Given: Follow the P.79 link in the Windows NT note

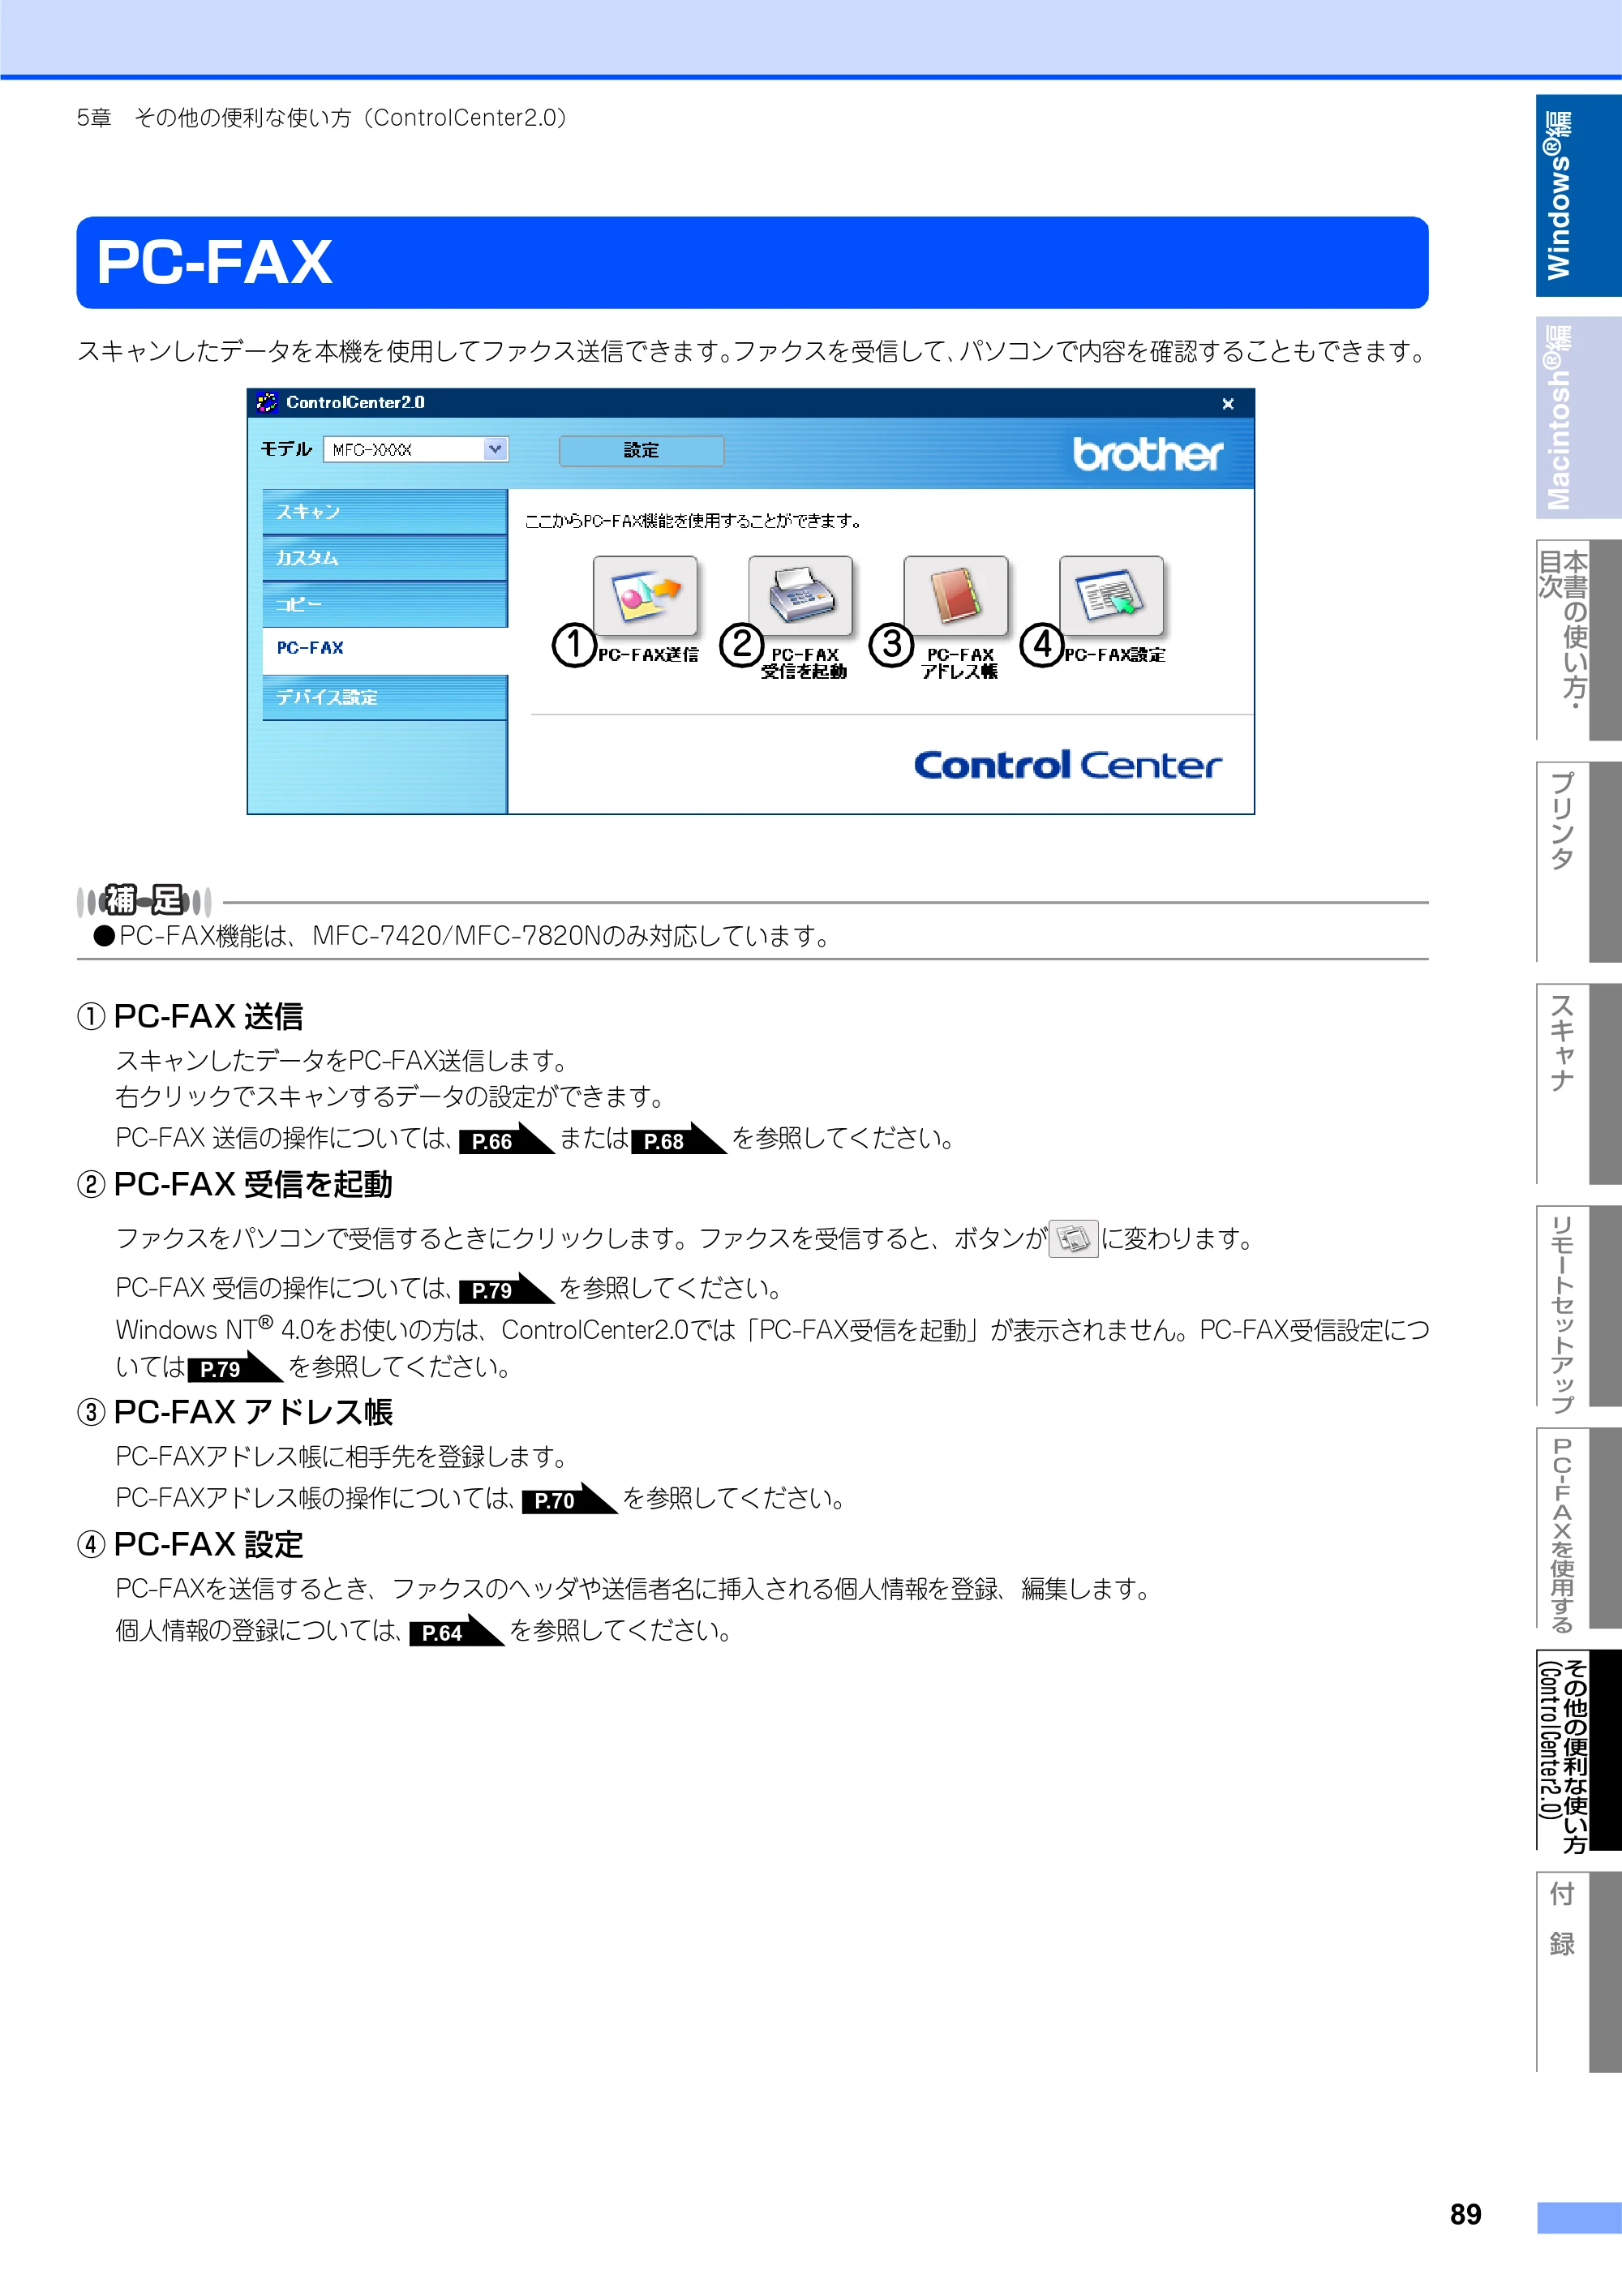Looking at the screenshot, I should click(235, 1367).
